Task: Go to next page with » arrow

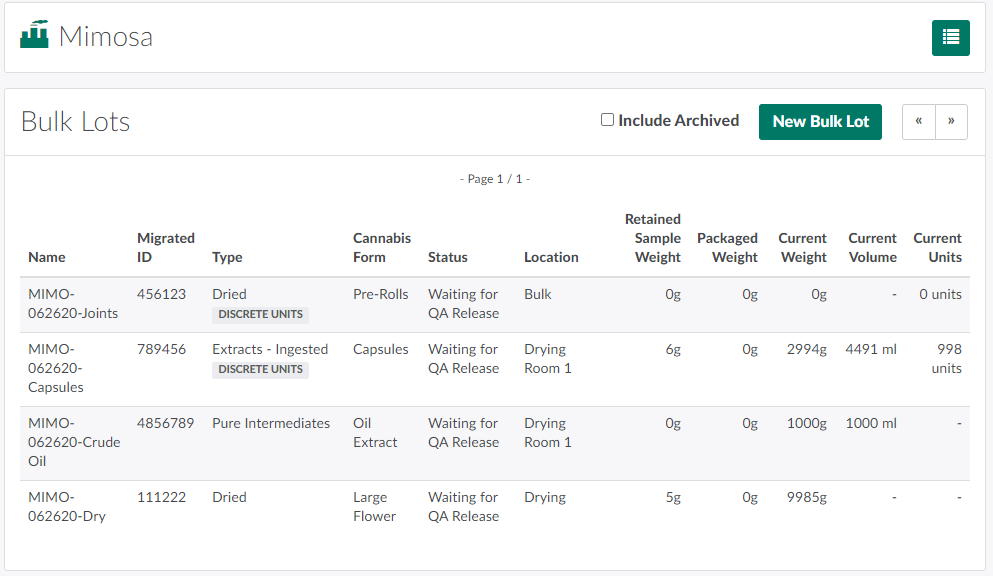Action: [951, 122]
